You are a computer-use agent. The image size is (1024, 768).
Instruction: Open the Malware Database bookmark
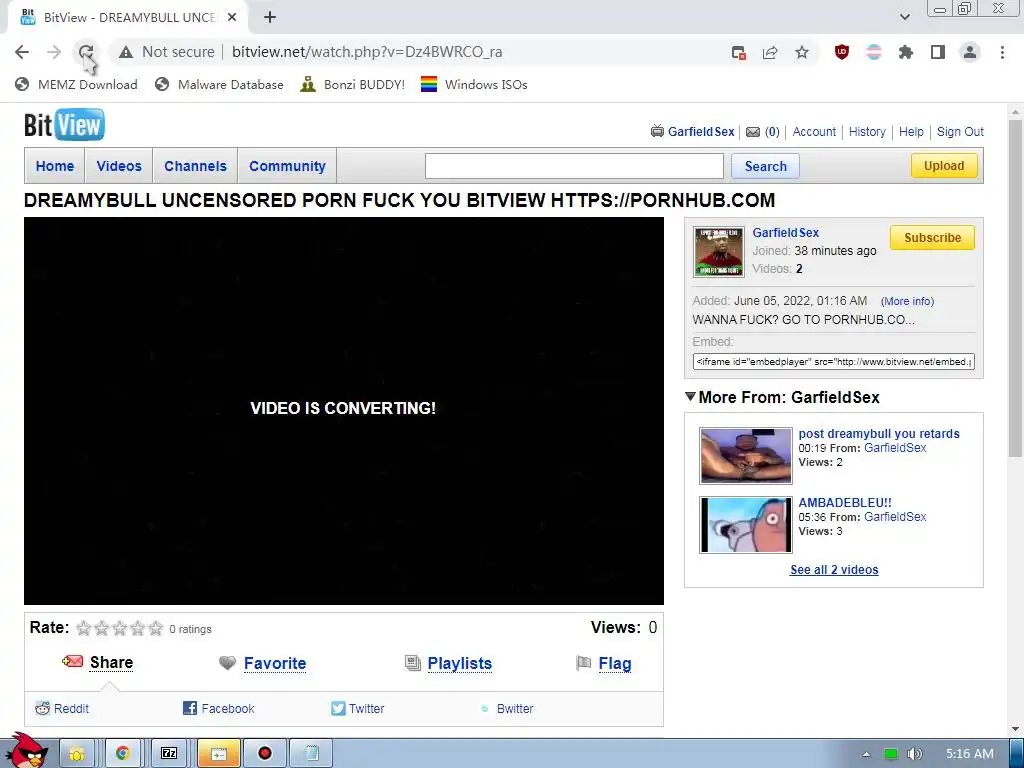pyautogui.click(x=219, y=84)
